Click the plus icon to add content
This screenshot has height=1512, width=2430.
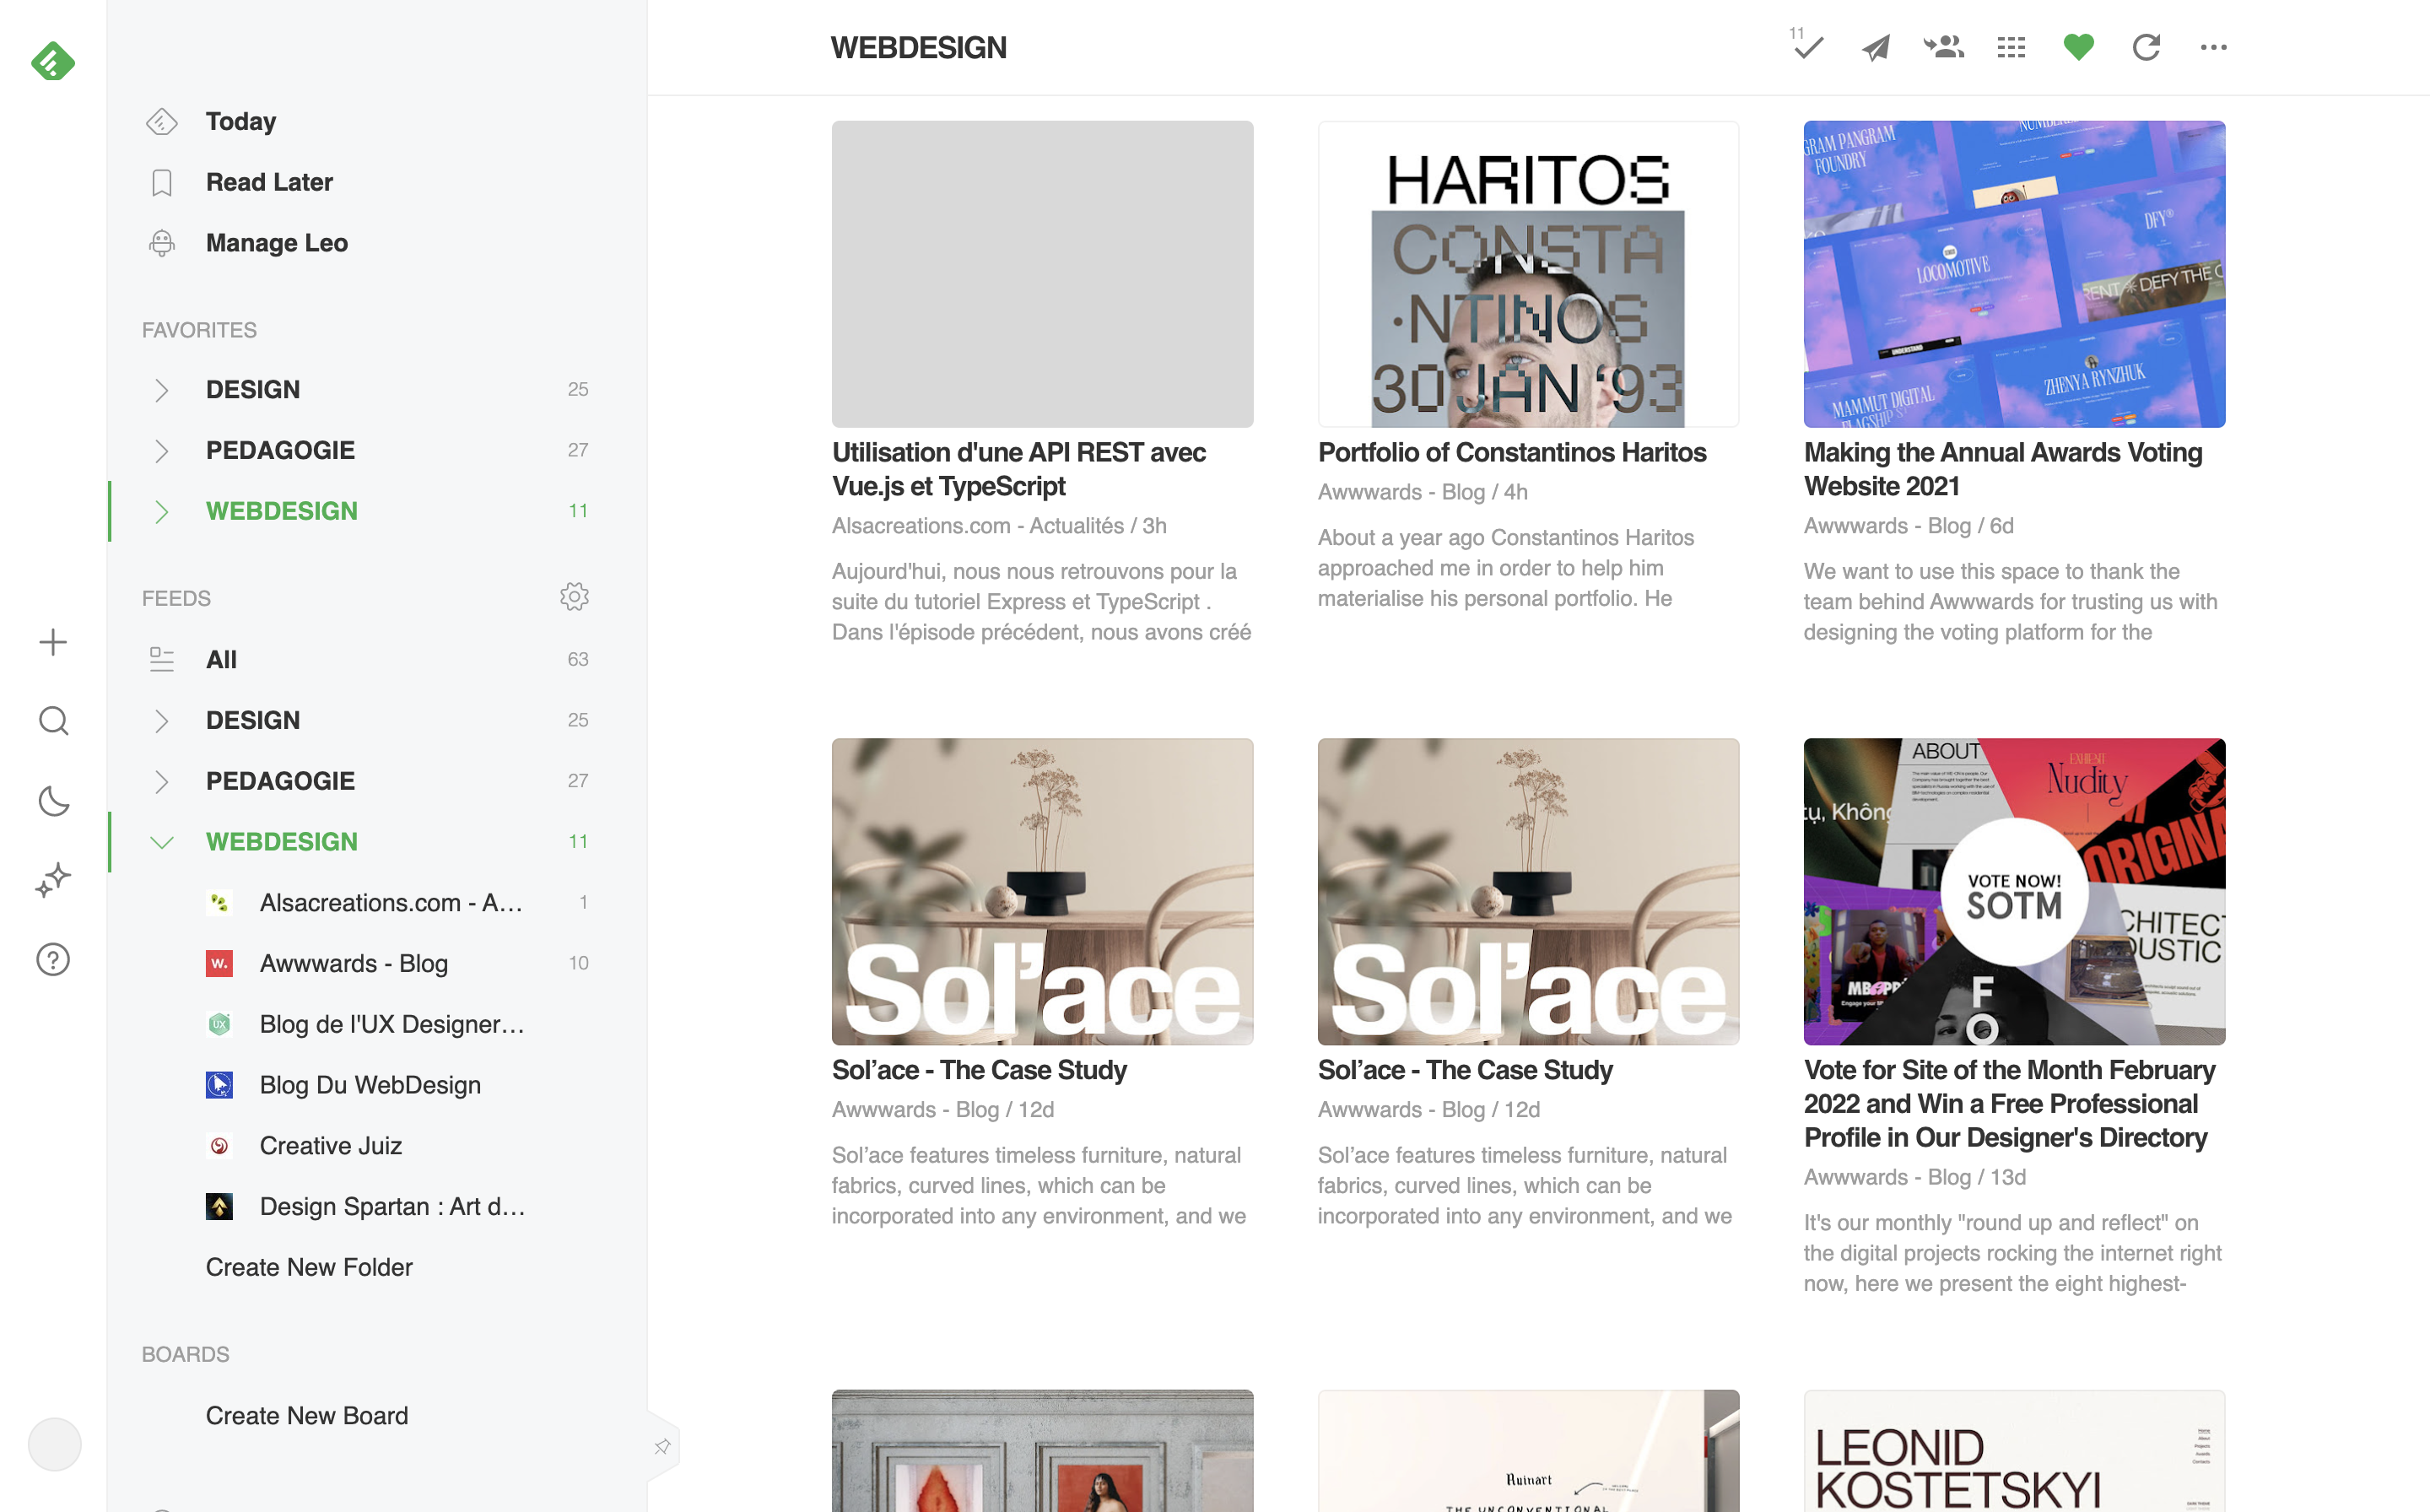click(x=53, y=642)
